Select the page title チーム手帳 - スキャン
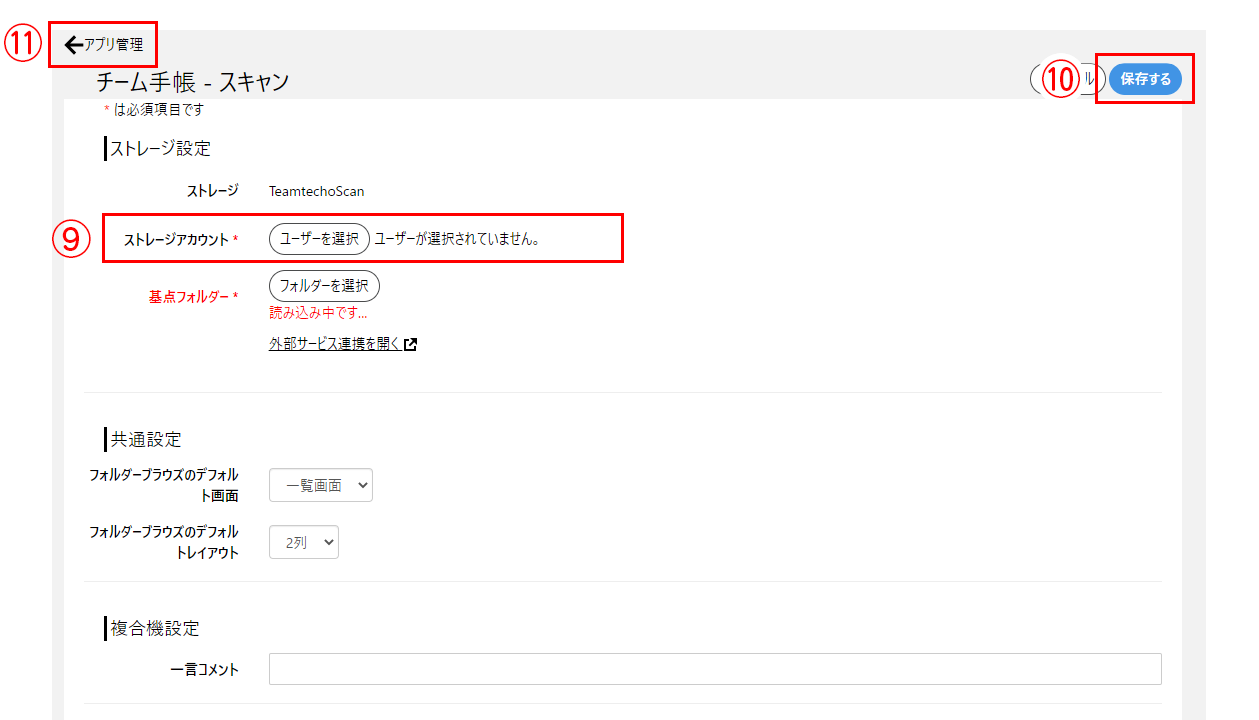 (193, 82)
